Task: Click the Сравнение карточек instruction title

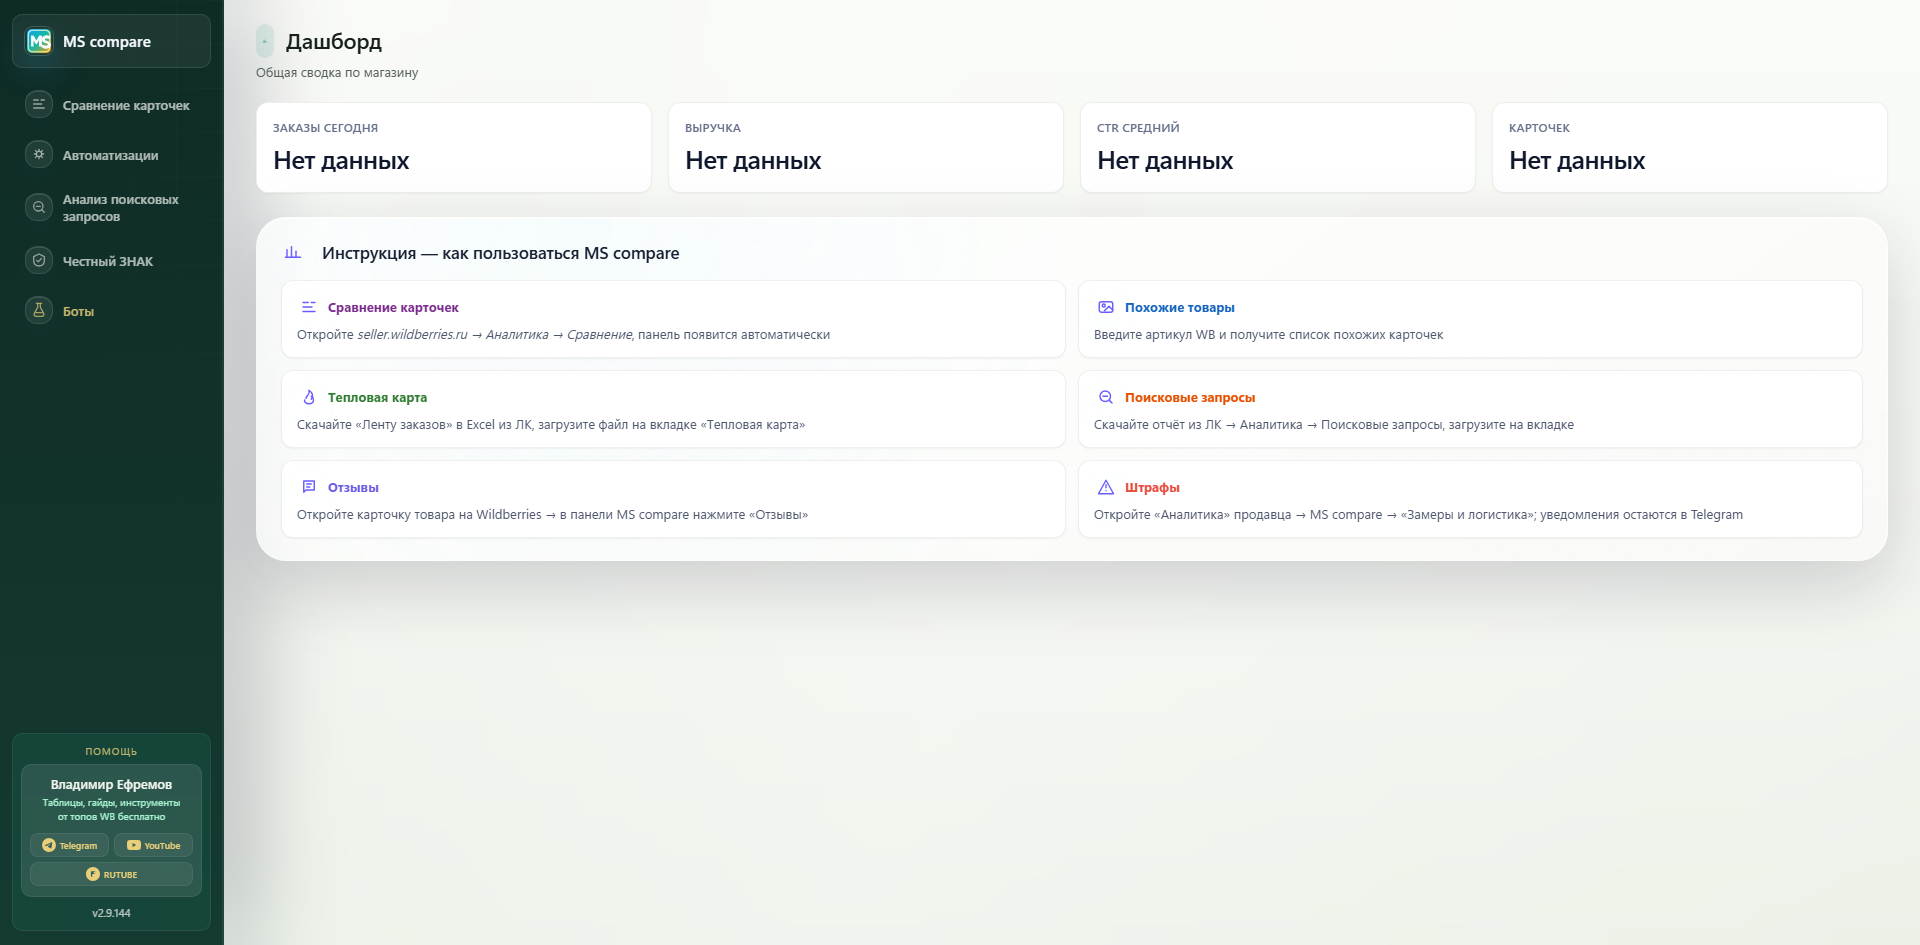Action: (393, 307)
